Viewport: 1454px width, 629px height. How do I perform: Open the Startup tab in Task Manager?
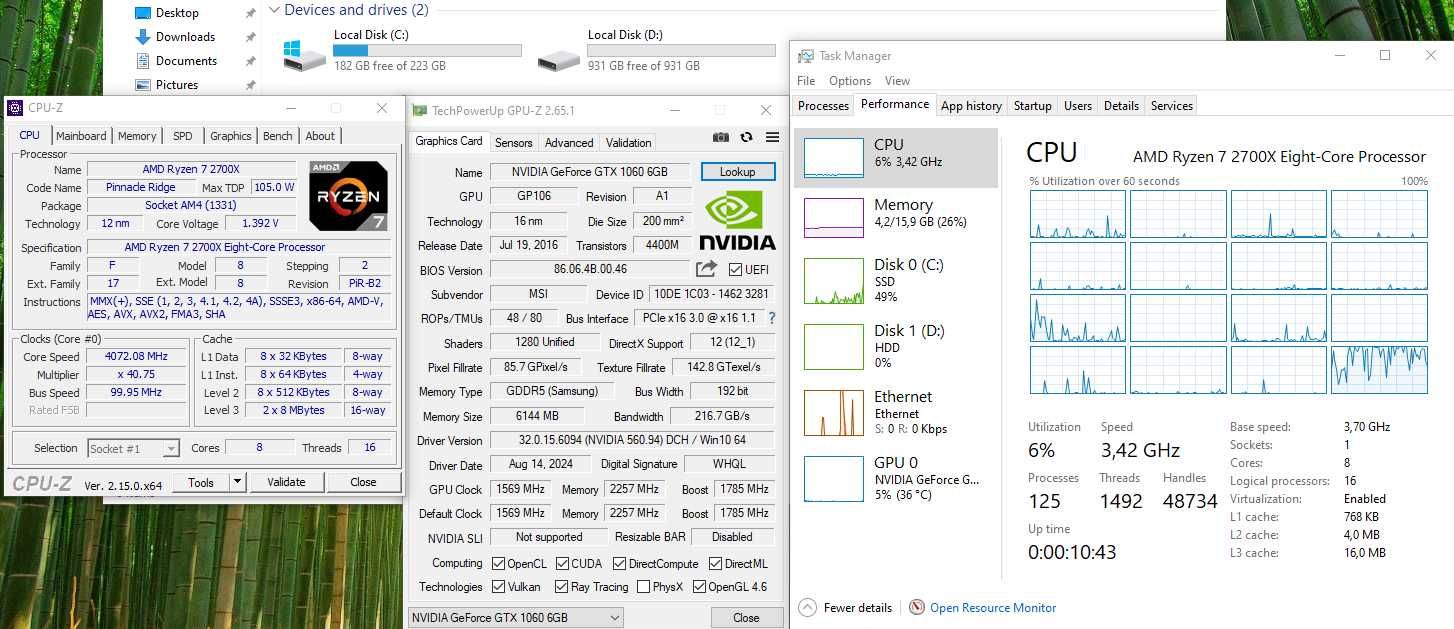[x=1032, y=105]
